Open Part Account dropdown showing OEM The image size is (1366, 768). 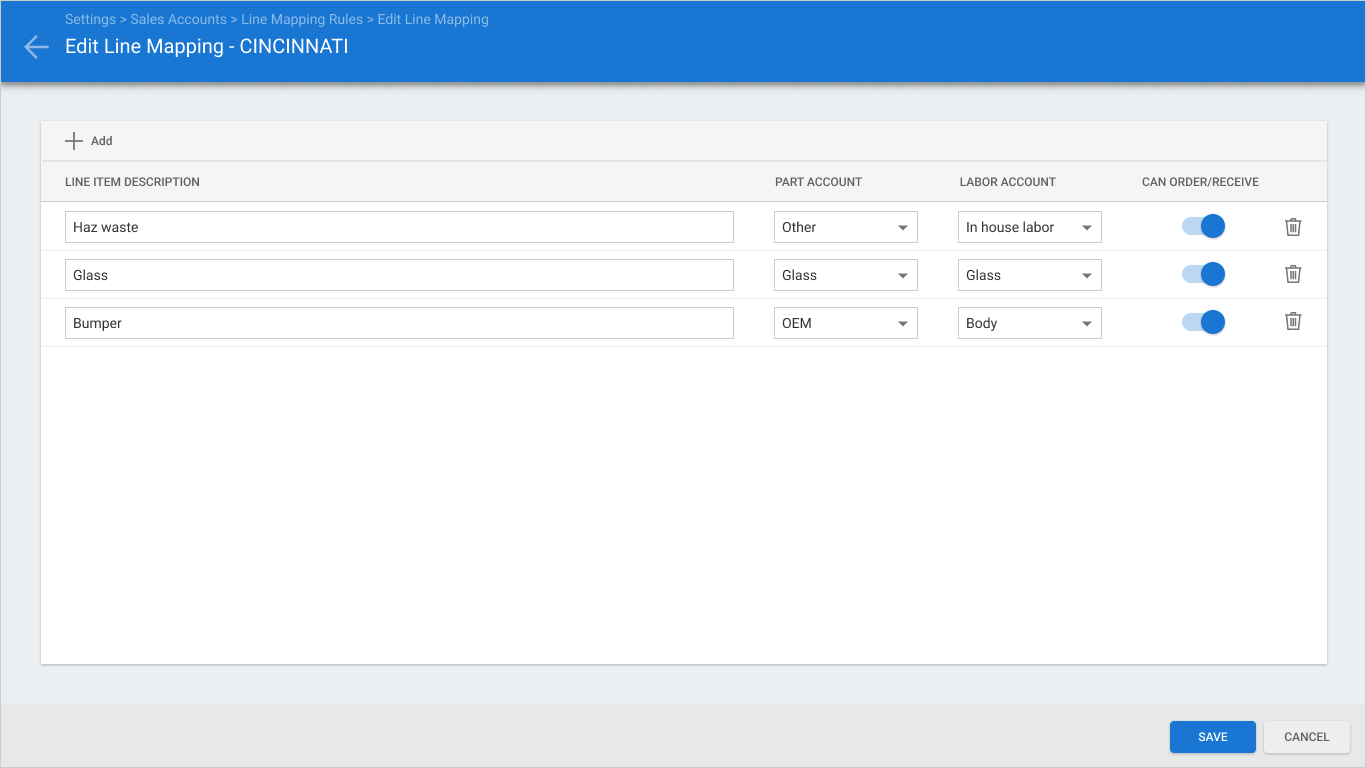(x=846, y=323)
